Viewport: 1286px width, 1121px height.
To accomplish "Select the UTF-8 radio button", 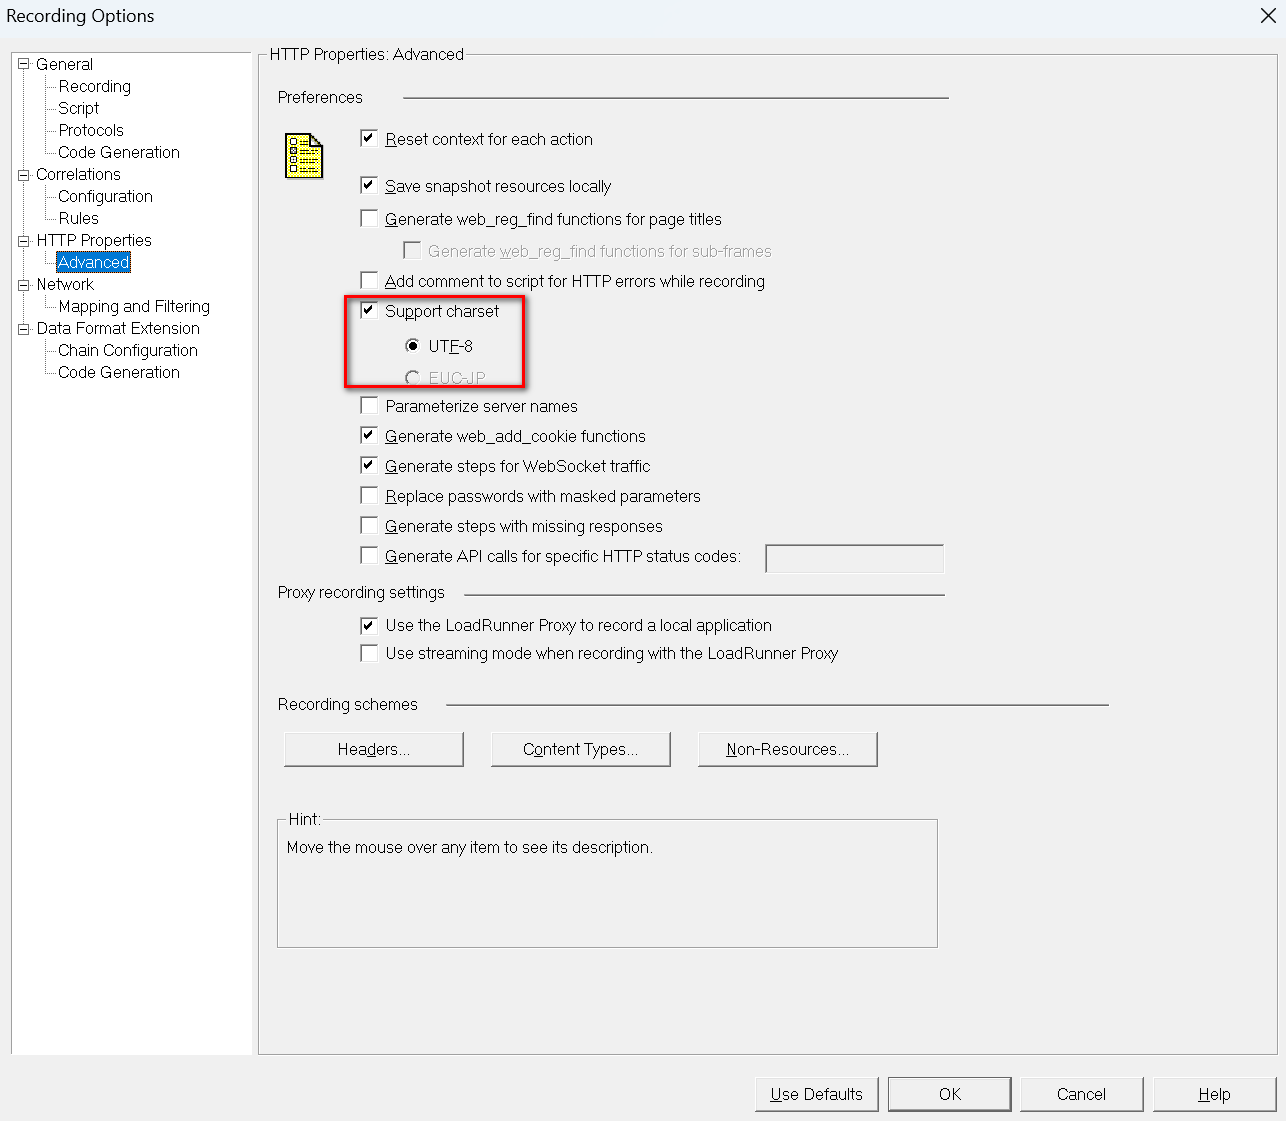I will [412, 346].
